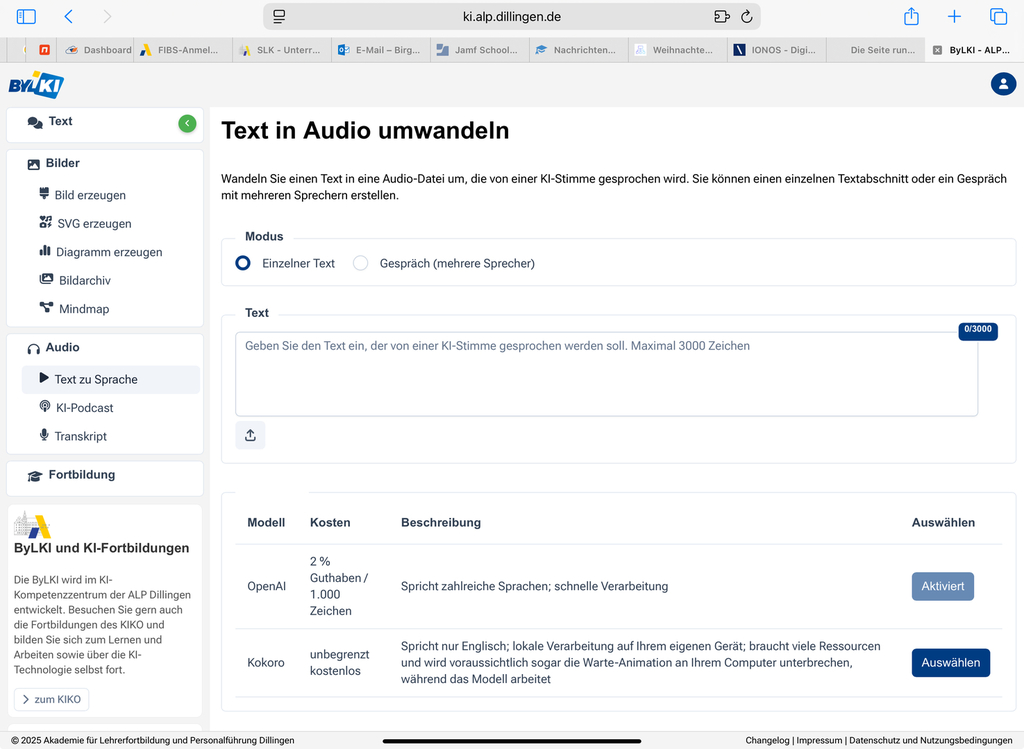This screenshot has height=749, width=1024.
Task: Select the Einzelner Text radio option
Action: pyautogui.click(x=243, y=263)
